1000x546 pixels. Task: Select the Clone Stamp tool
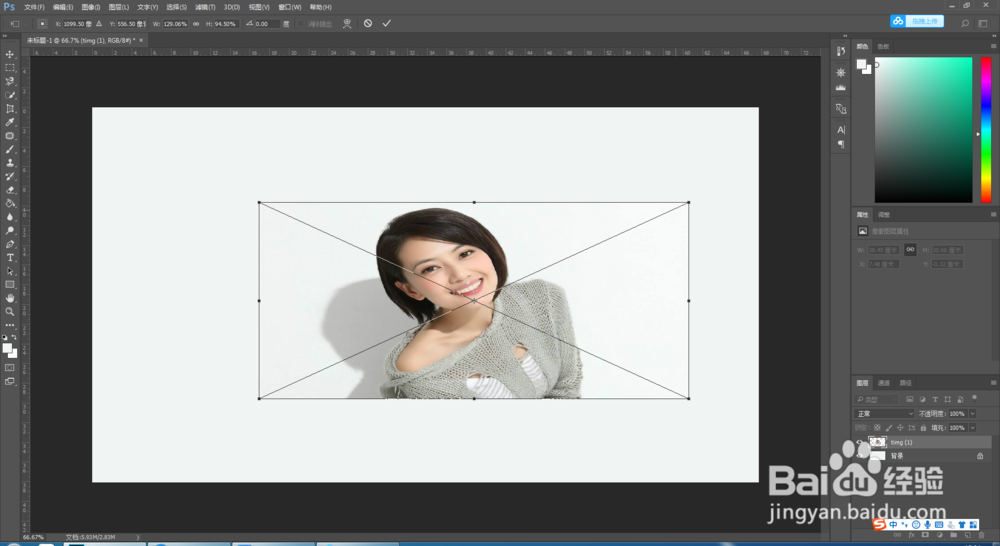click(10, 163)
